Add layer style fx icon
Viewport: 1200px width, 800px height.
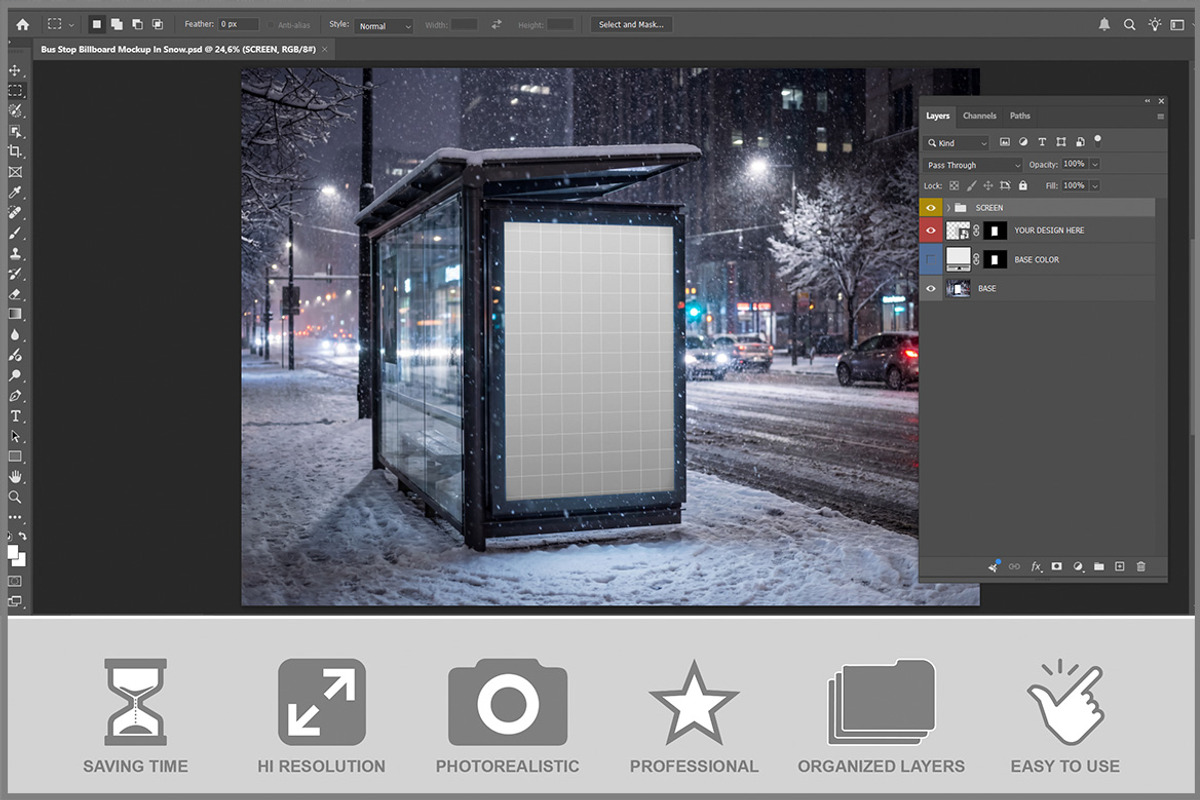1036,566
